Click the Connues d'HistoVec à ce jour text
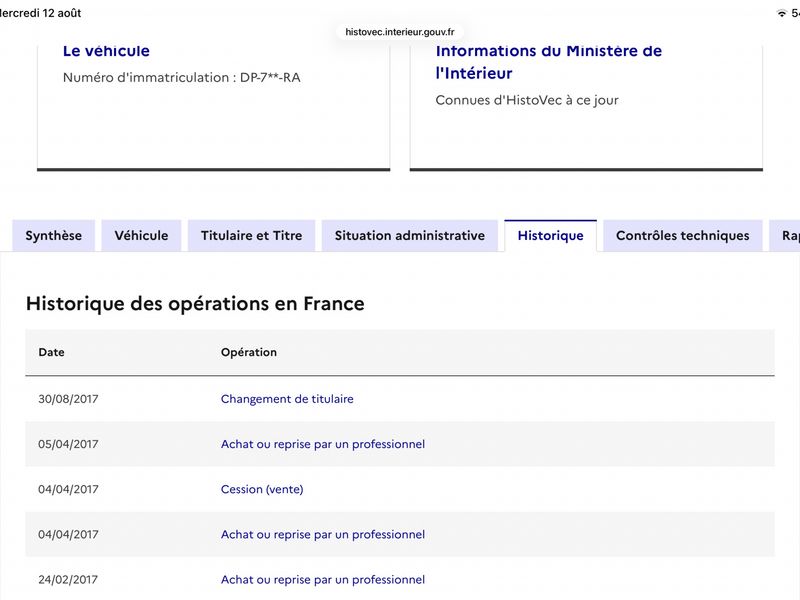This screenshot has width=800, height=600. [x=527, y=100]
